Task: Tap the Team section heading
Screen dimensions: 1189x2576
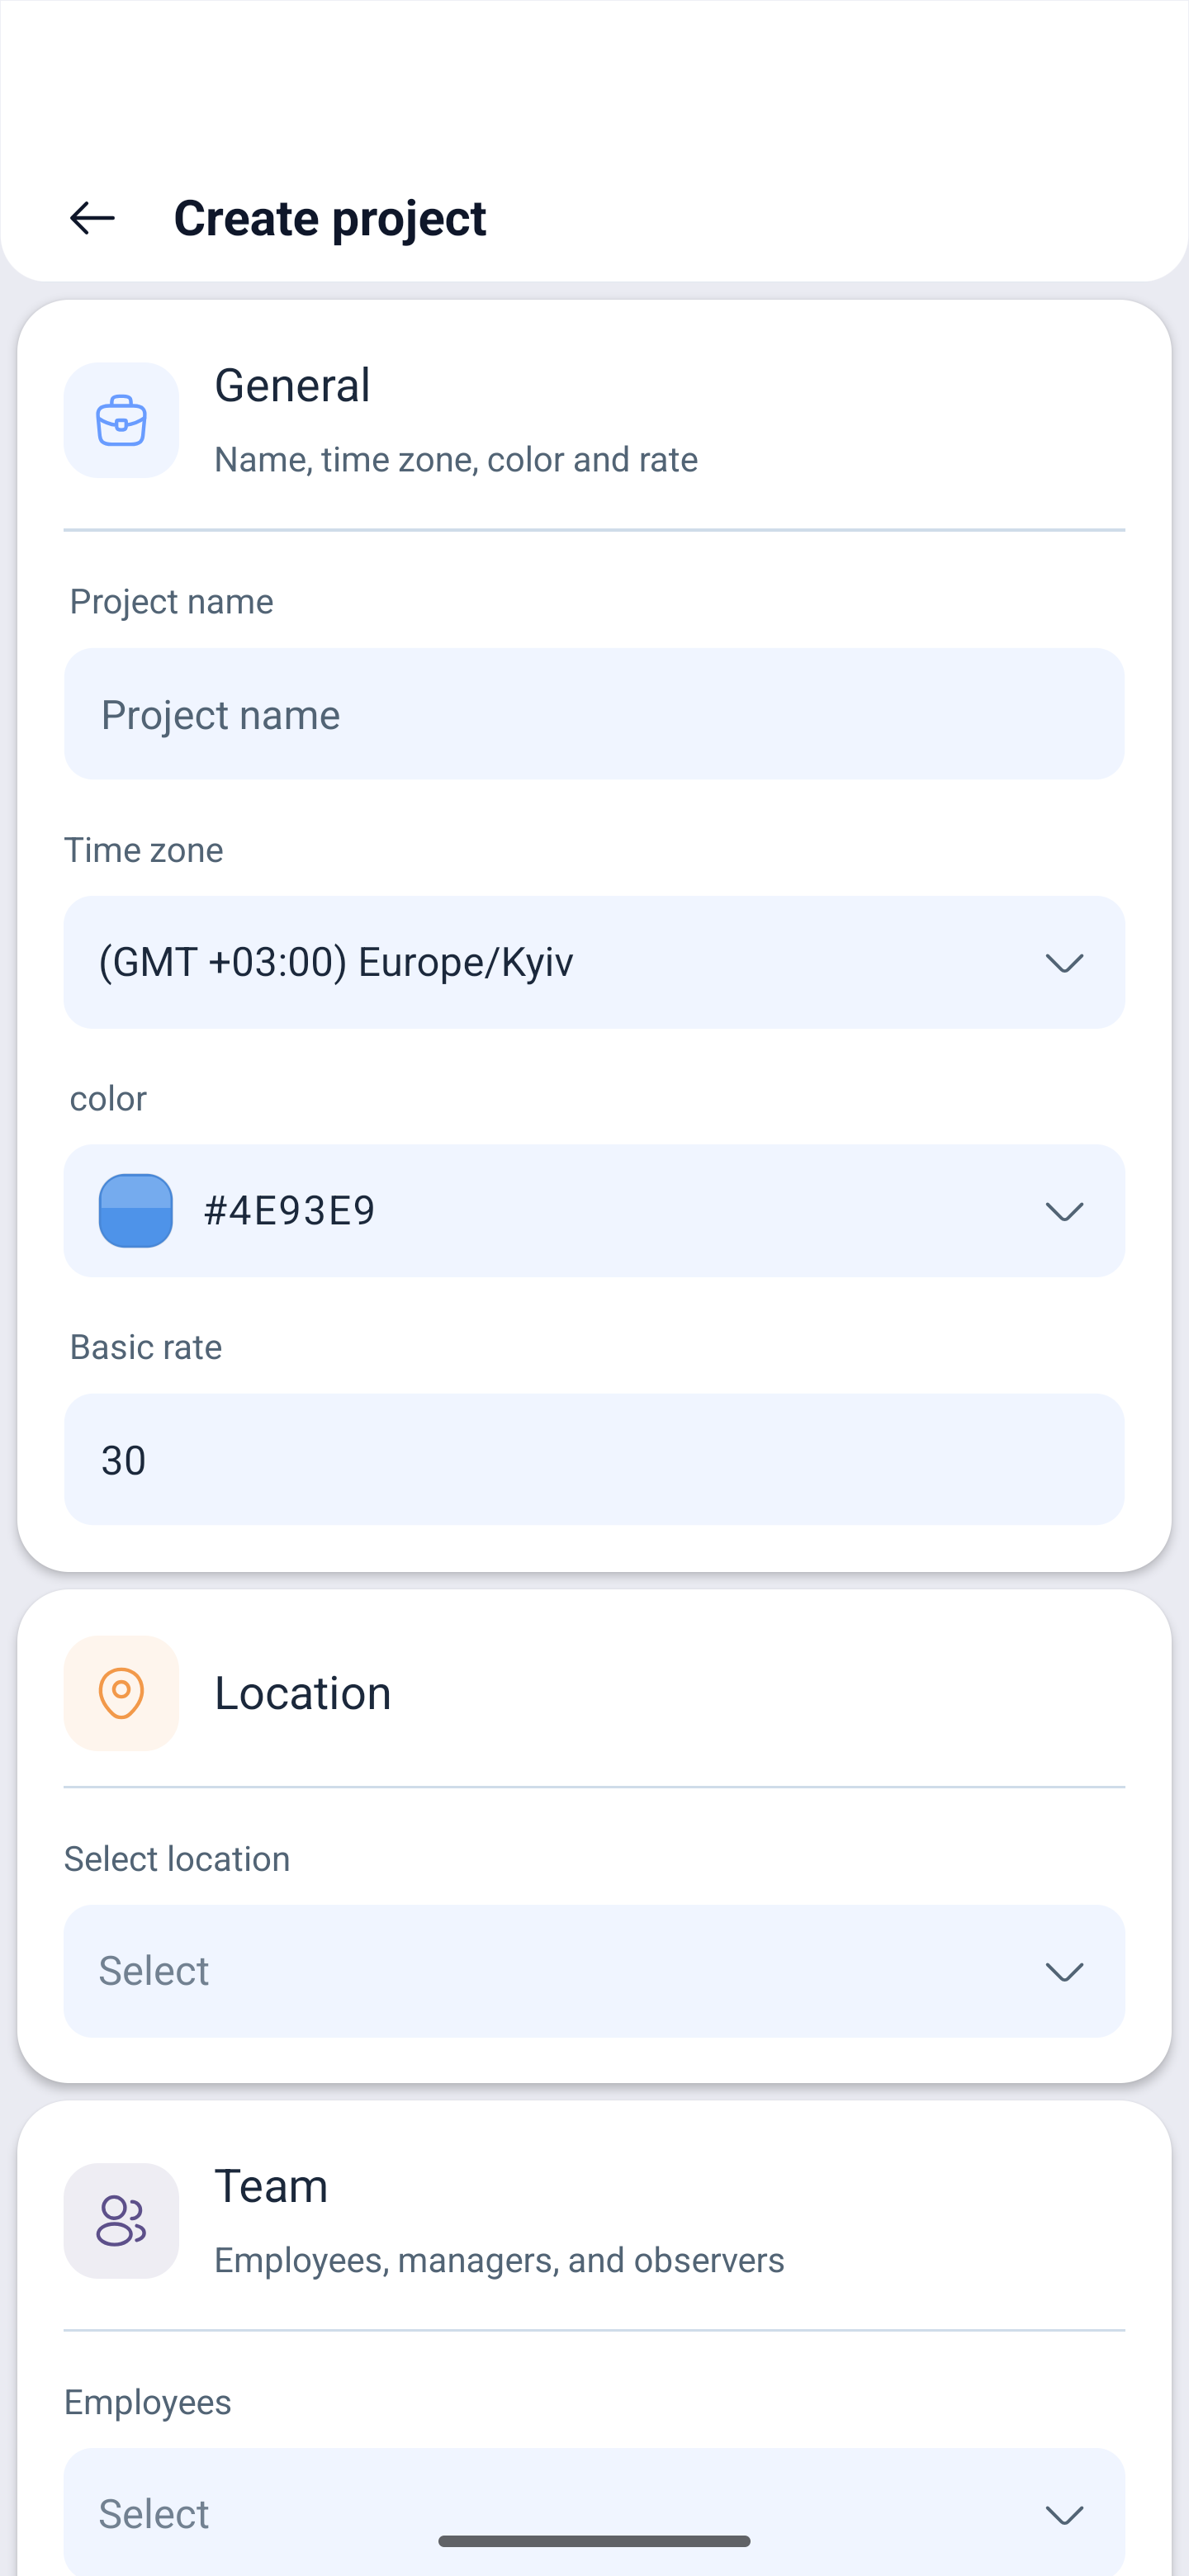Action: [271, 2186]
